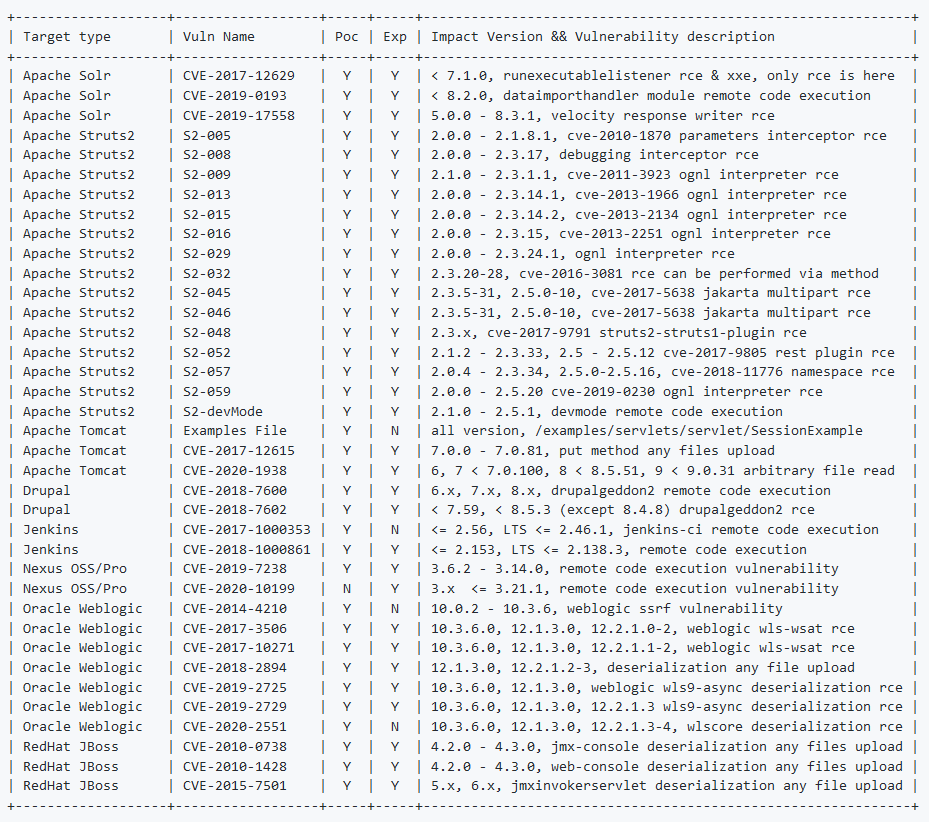Click the CVE-2018-7602 cell
Image resolution: width=929 pixels, height=822 pixels.
tap(235, 510)
